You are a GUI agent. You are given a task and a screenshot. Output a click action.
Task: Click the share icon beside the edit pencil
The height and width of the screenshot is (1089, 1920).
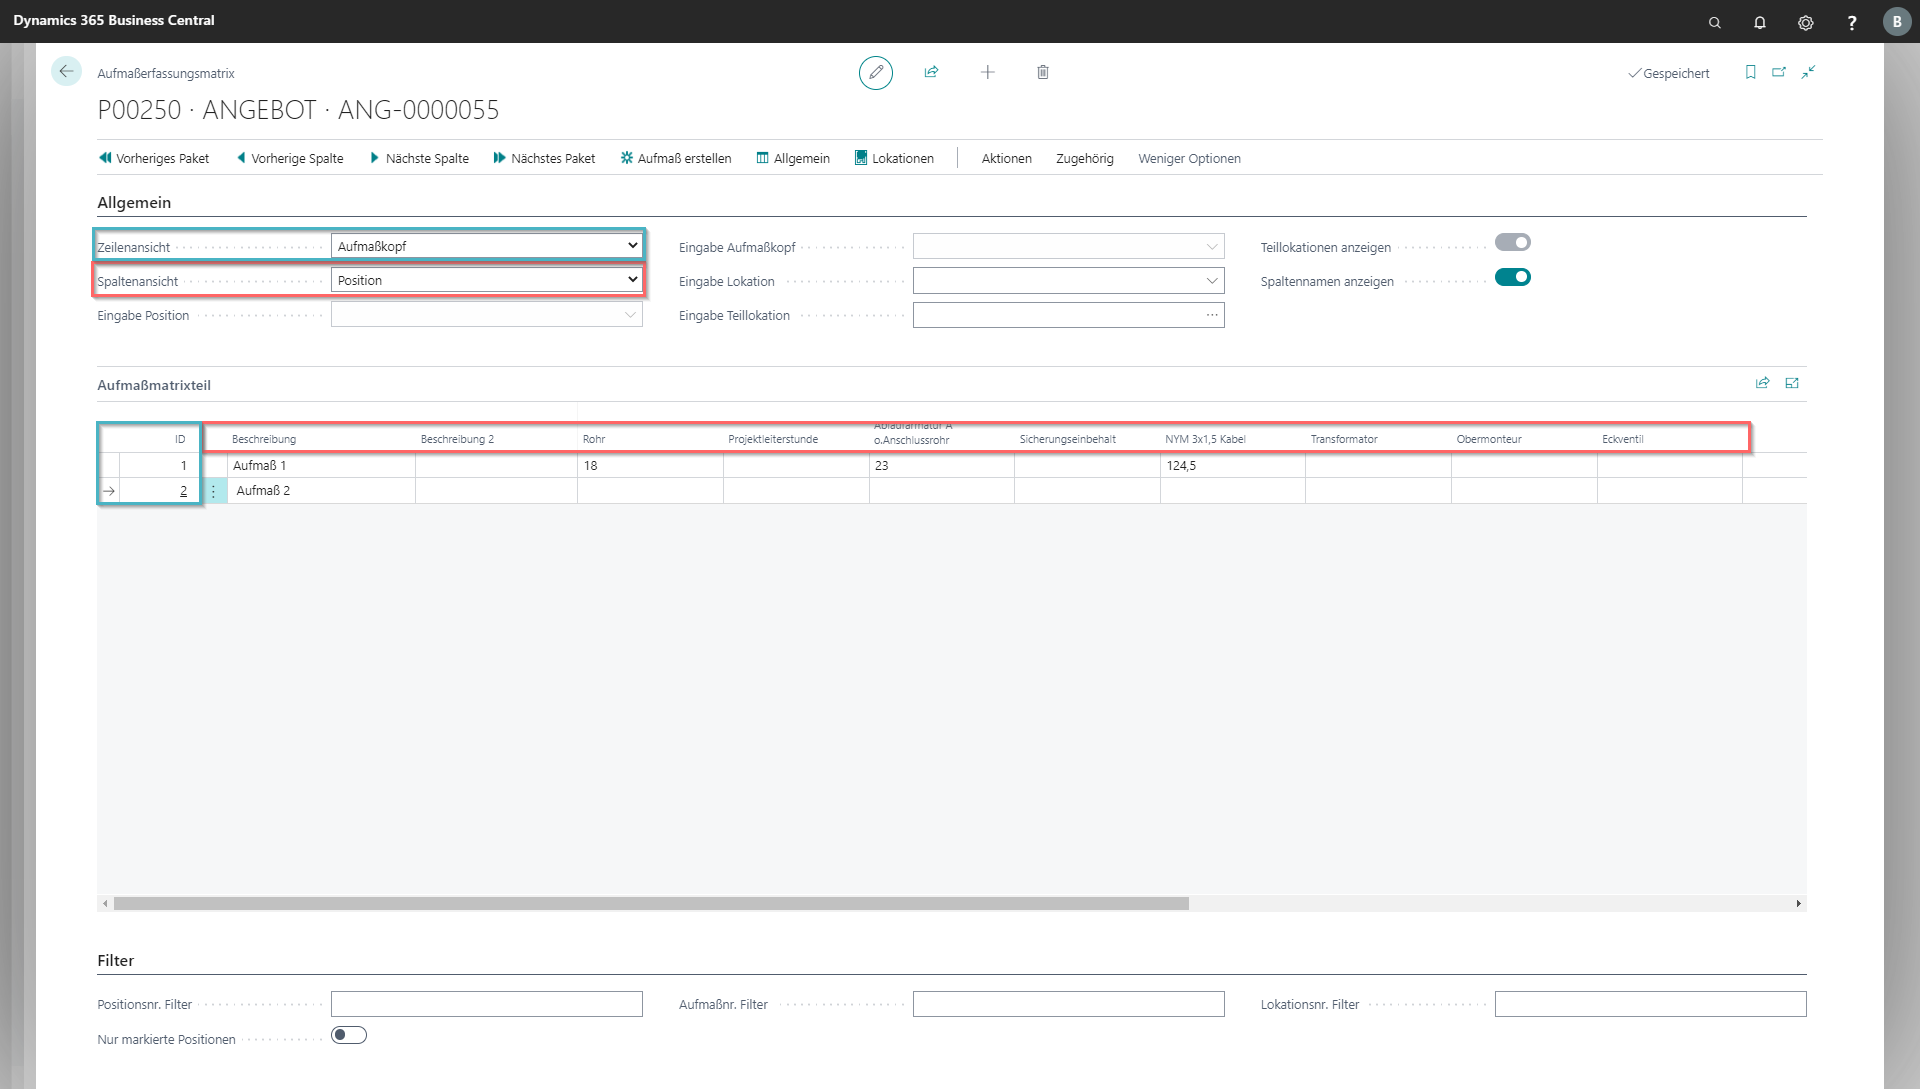[931, 72]
